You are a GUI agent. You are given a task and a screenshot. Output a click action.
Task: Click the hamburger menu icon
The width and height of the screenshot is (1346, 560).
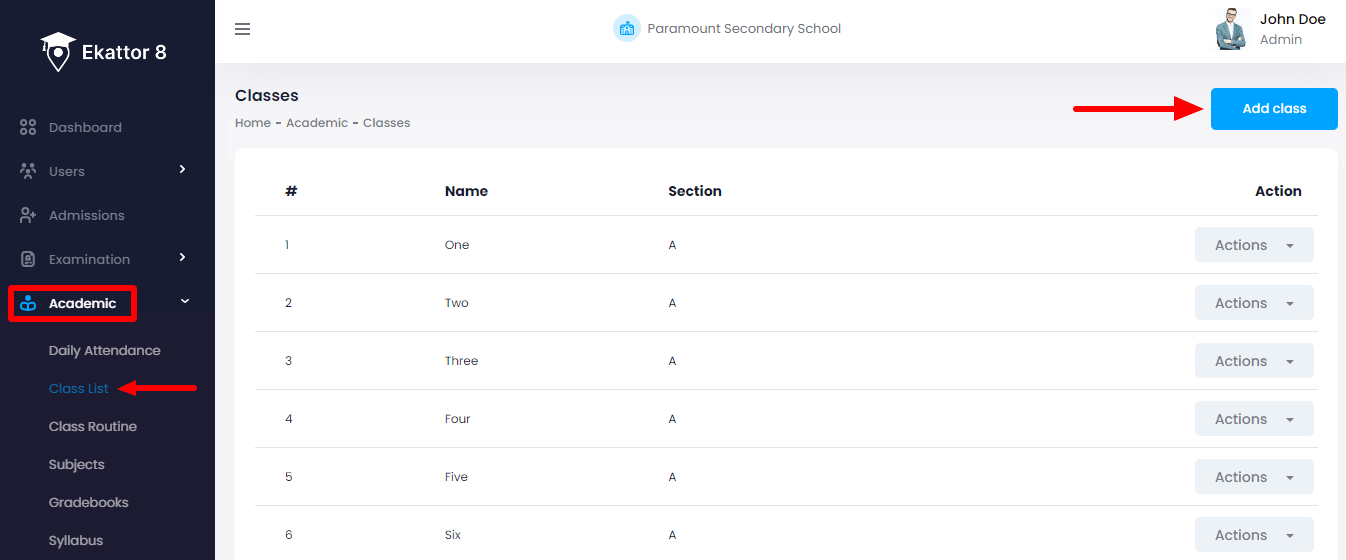click(x=242, y=29)
